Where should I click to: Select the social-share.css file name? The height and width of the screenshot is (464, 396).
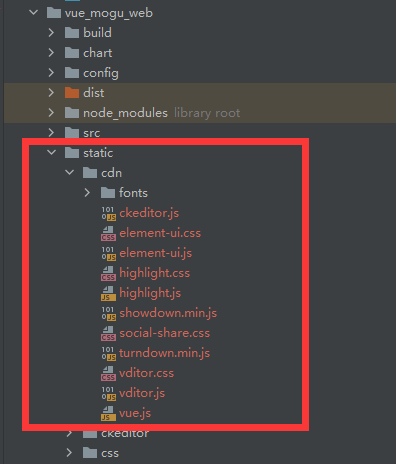click(164, 333)
